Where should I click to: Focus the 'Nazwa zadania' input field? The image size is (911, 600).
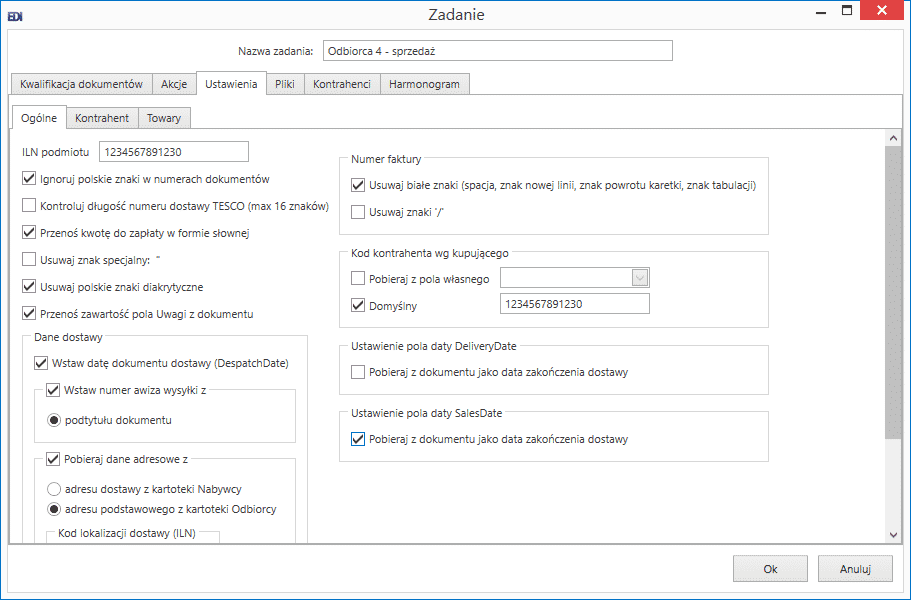(x=498, y=51)
